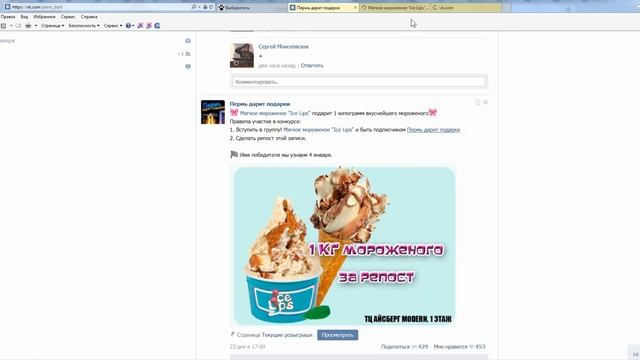The width and height of the screenshot is (640, 360).
Task: Click text 2. Сделать репост этой записи.
Action: (268, 138)
